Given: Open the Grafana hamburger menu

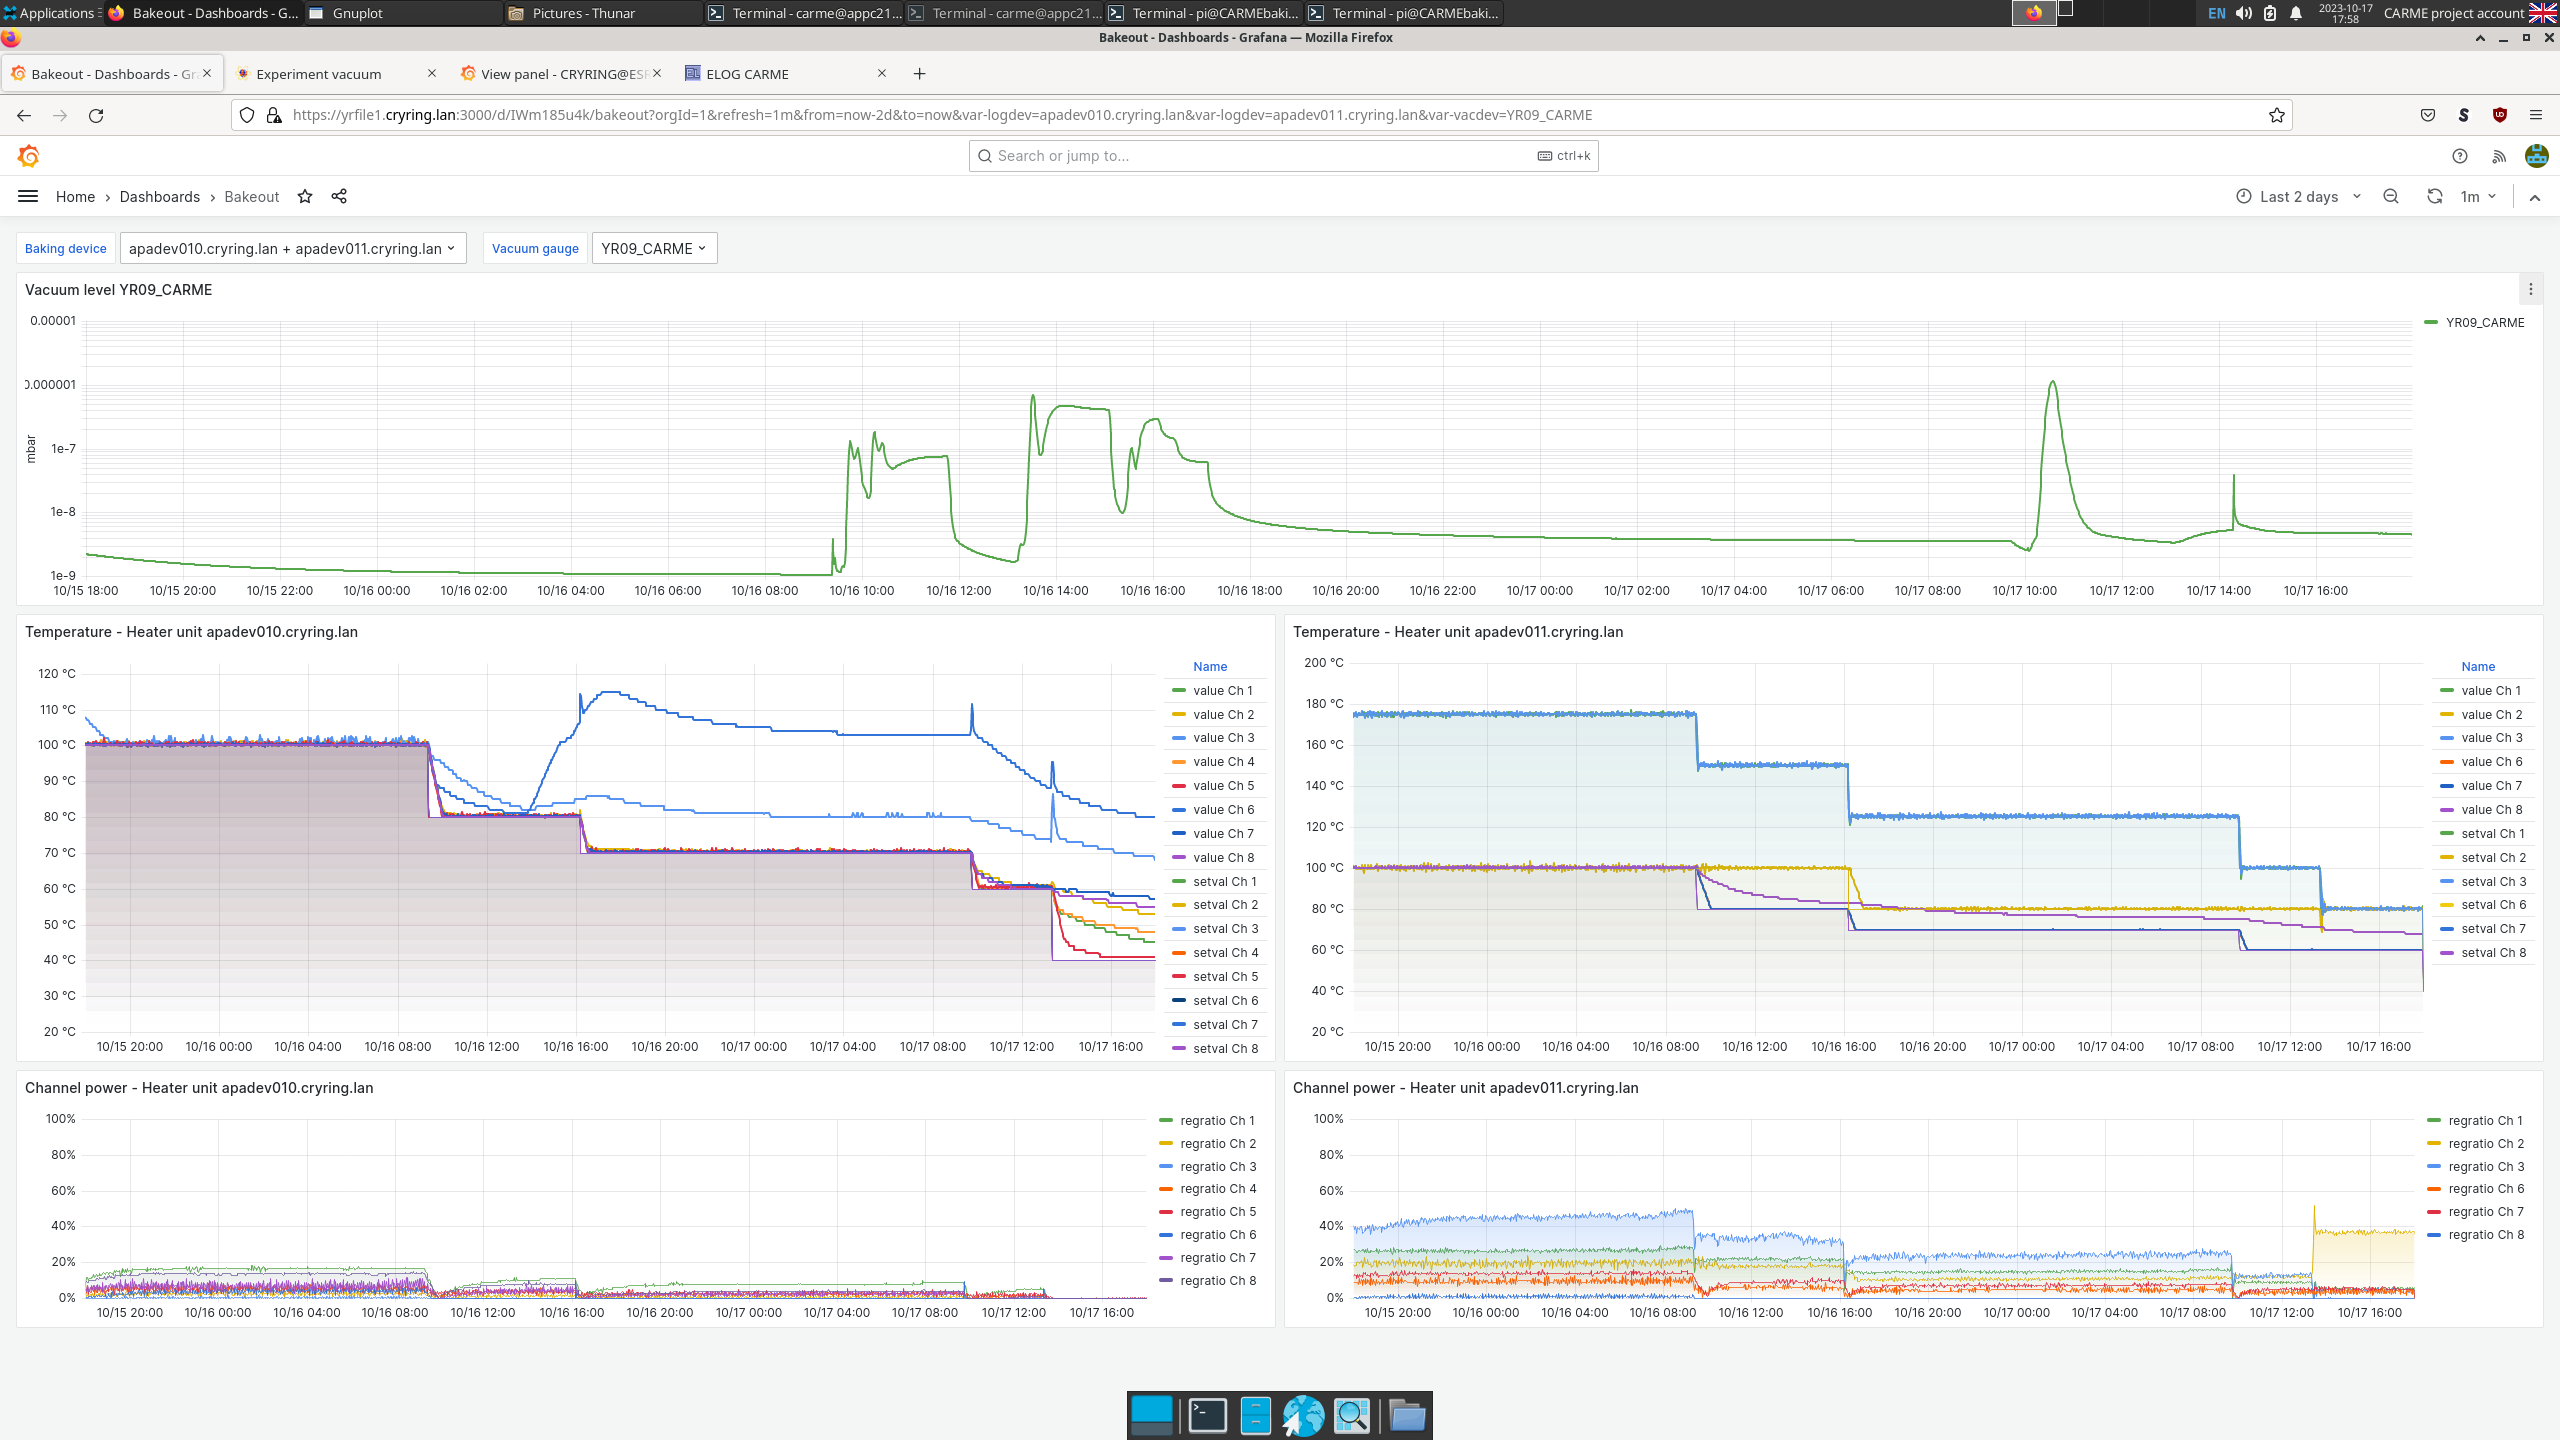Looking at the screenshot, I should 28,197.
